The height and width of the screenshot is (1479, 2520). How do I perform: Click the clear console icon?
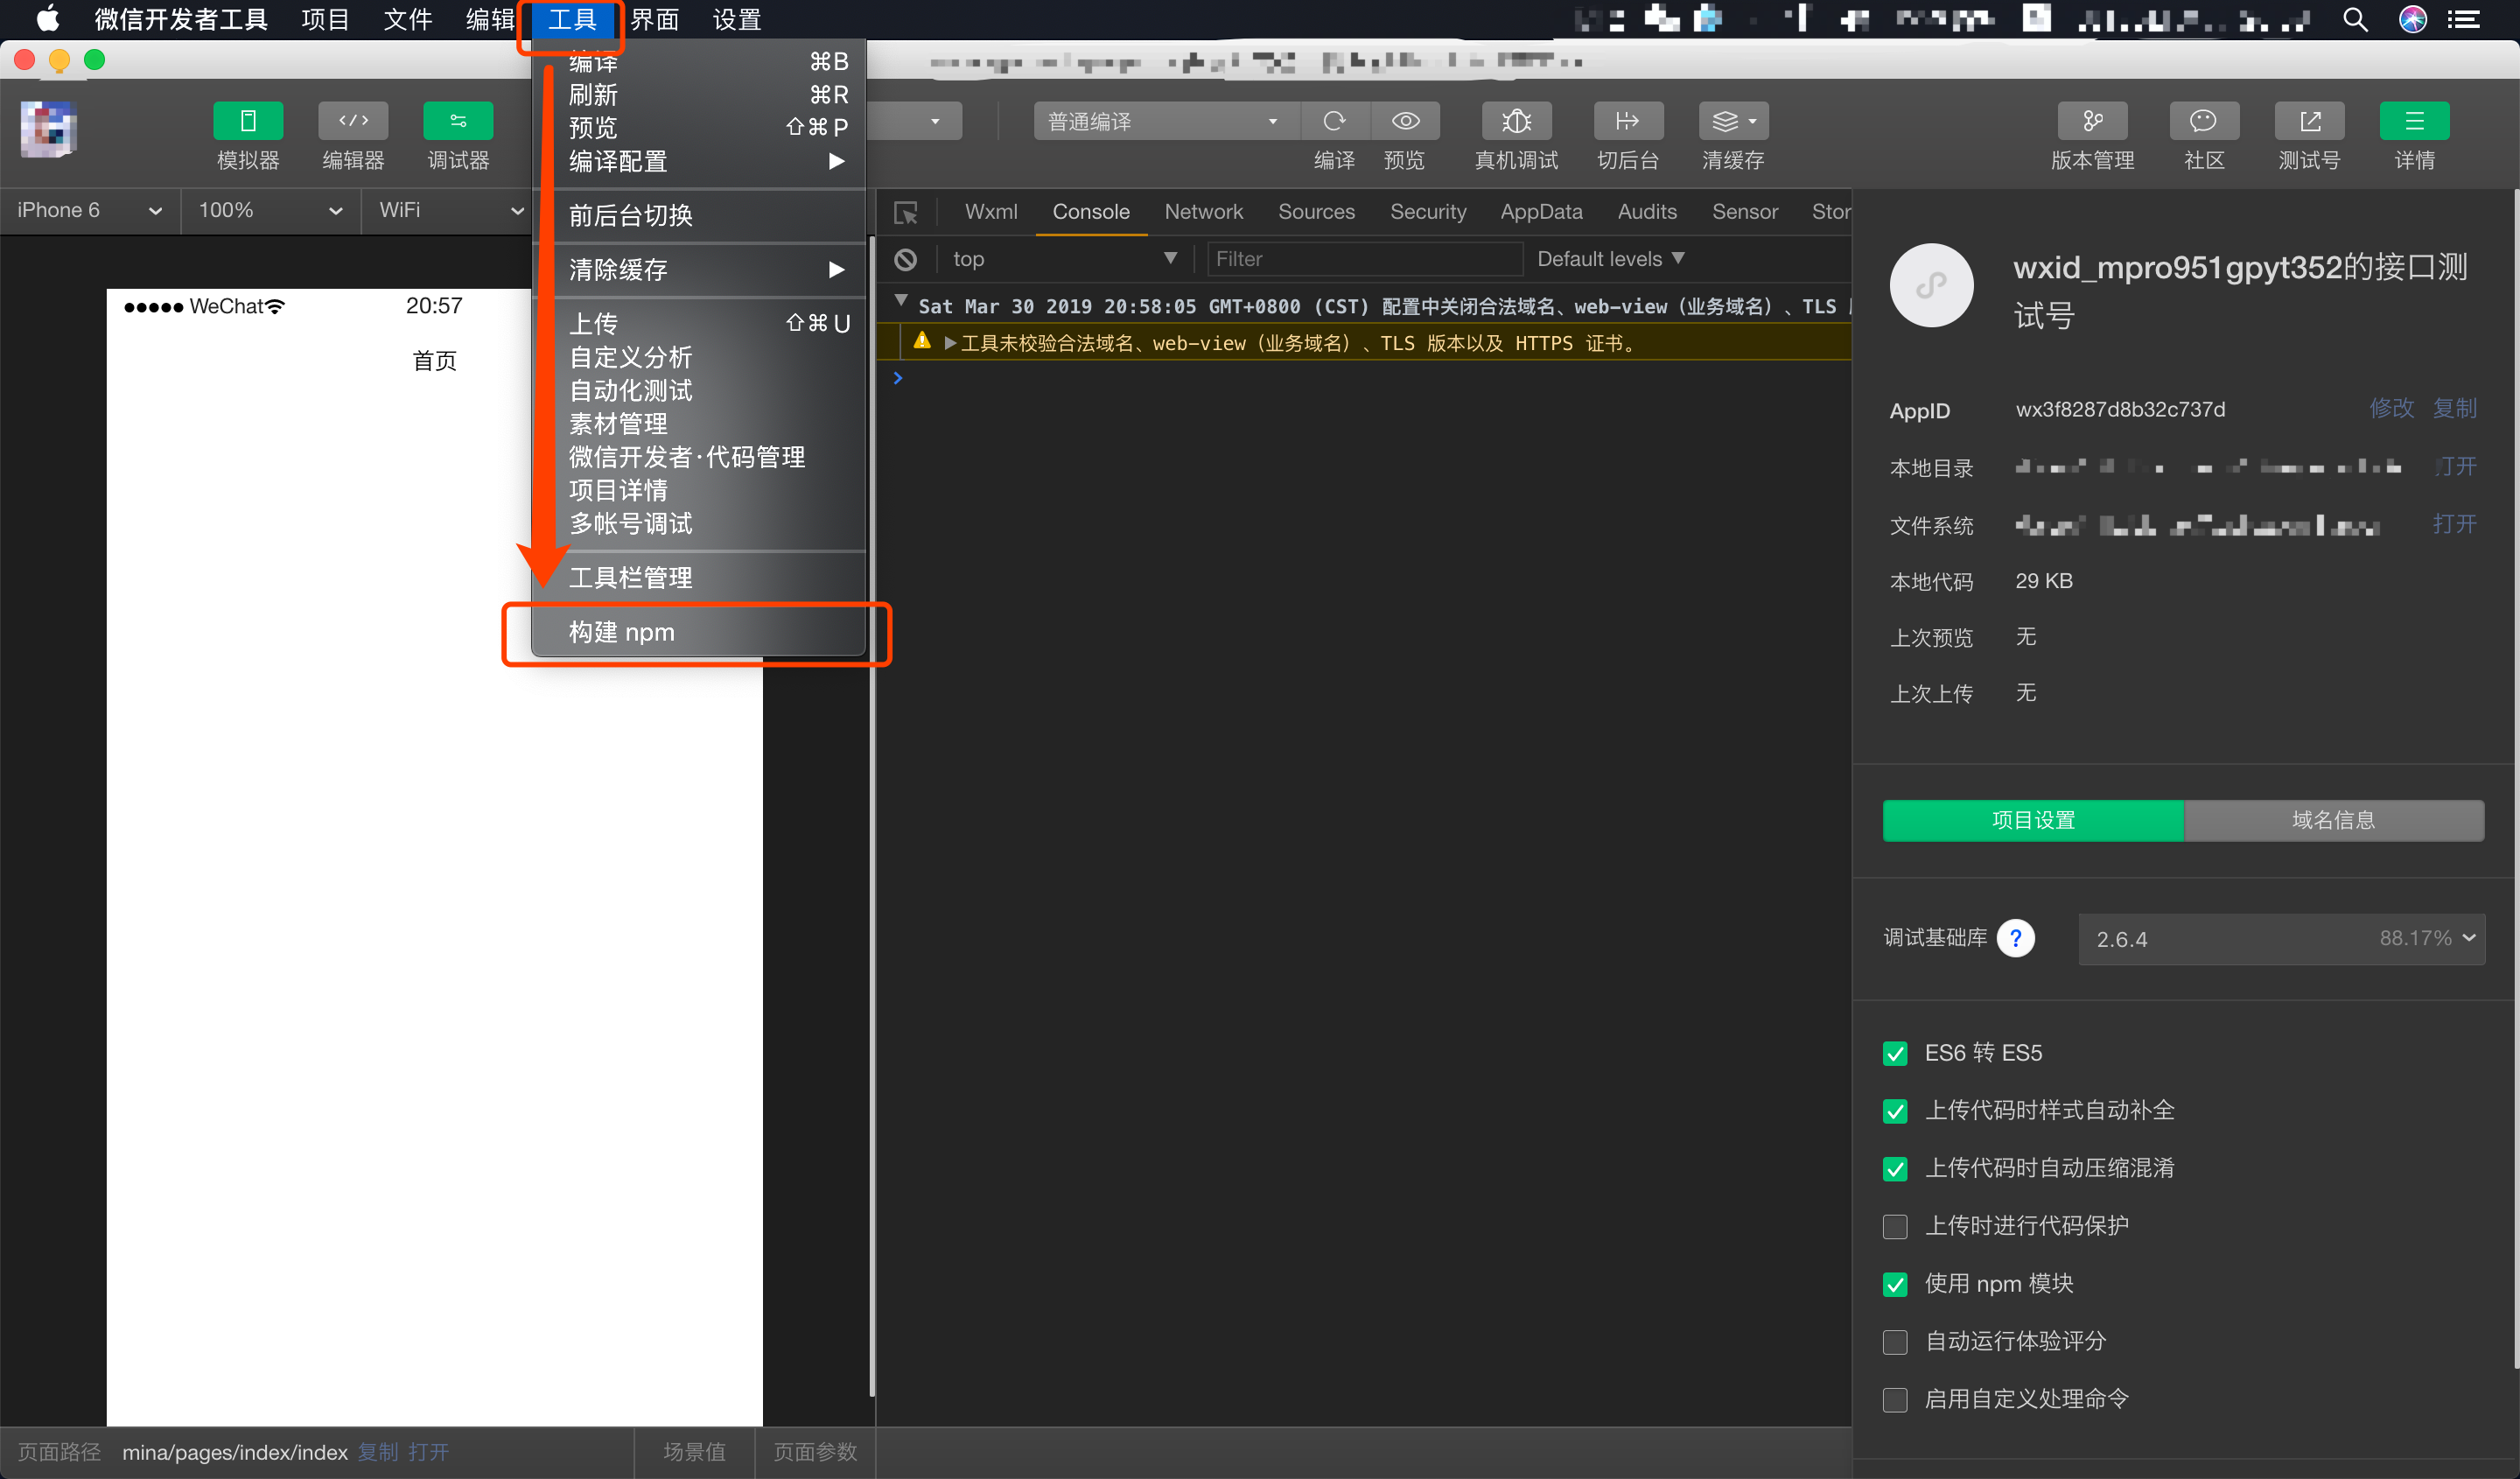point(906,260)
